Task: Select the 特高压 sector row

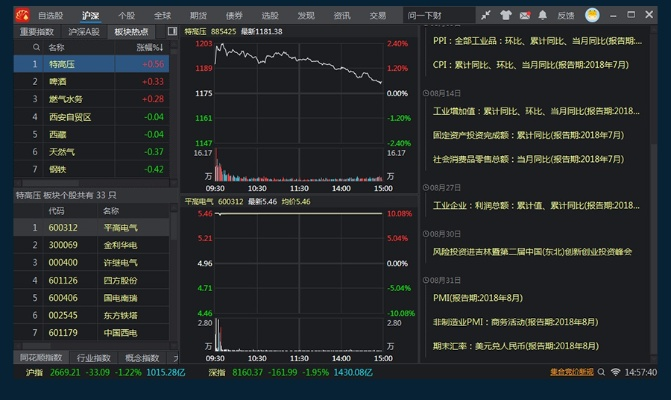Action: [x=92, y=64]
